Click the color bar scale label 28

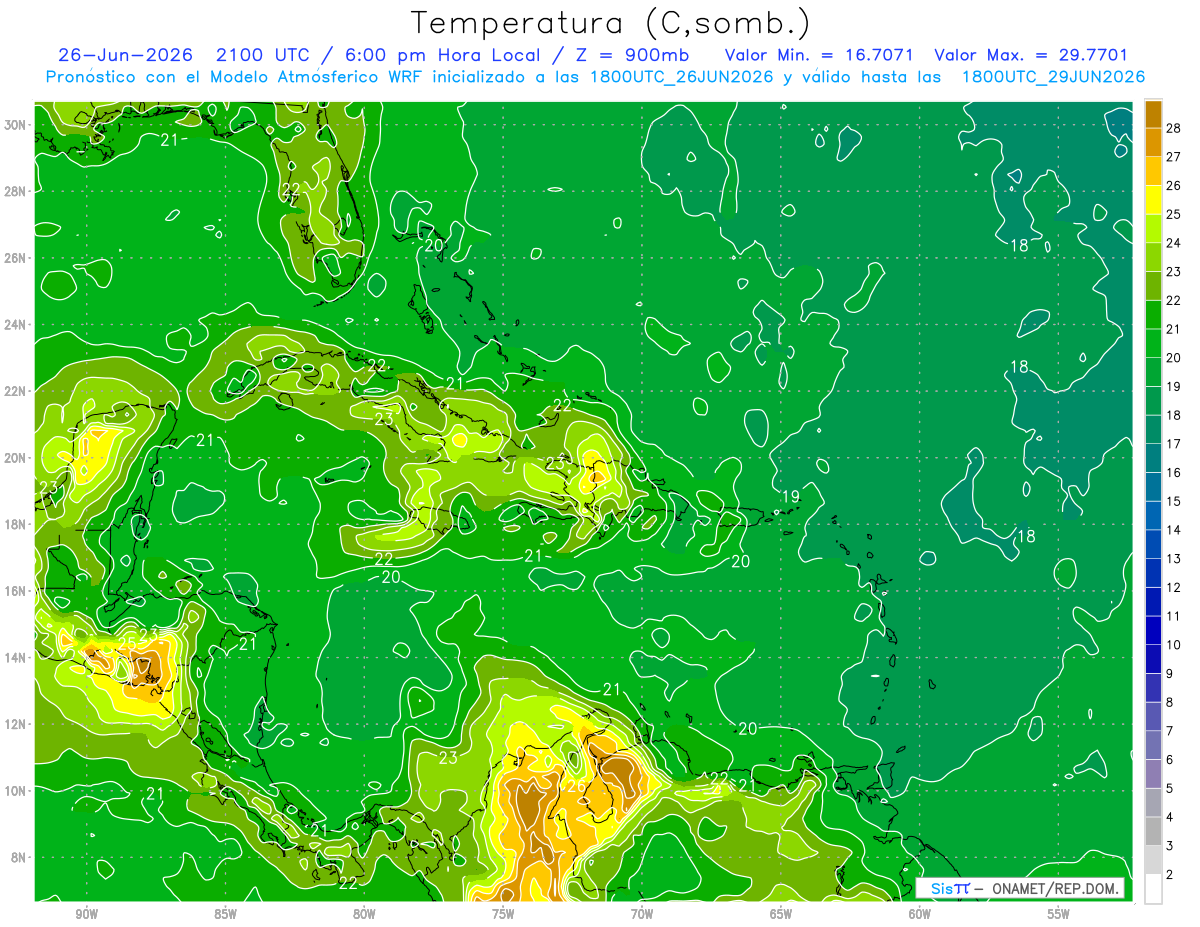[1174, 128]
